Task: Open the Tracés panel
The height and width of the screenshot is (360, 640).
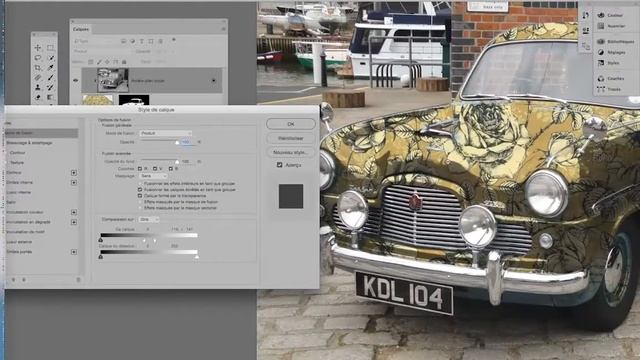Action: coord(609,89)
